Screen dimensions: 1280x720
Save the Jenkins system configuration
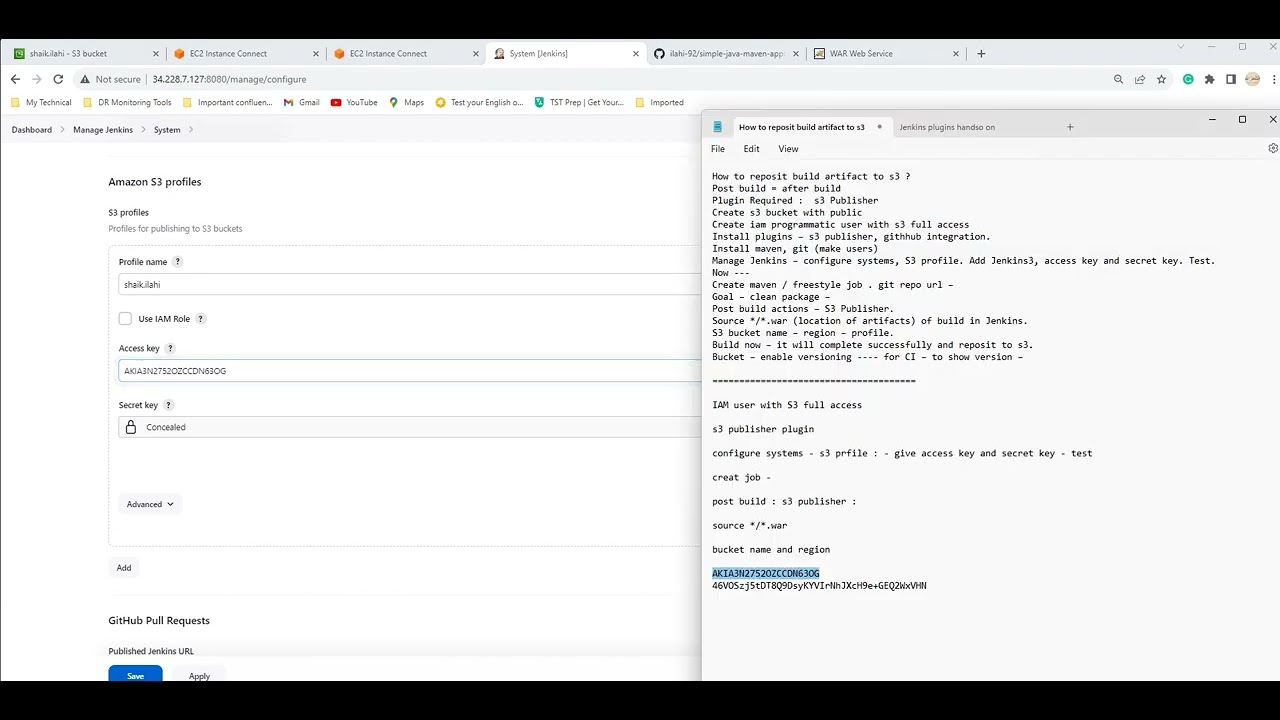click(x=136, y=675)
